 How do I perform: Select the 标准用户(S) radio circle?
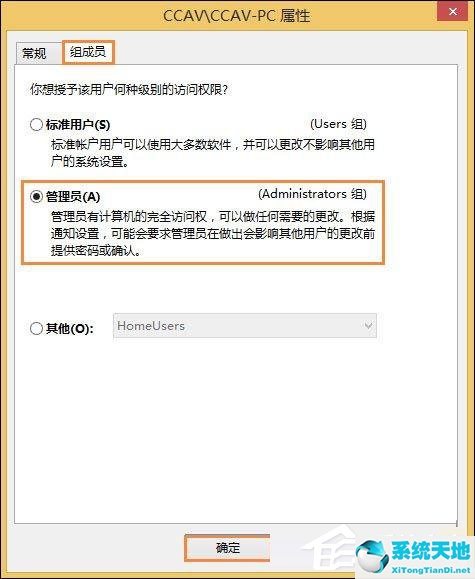point(36,124)
